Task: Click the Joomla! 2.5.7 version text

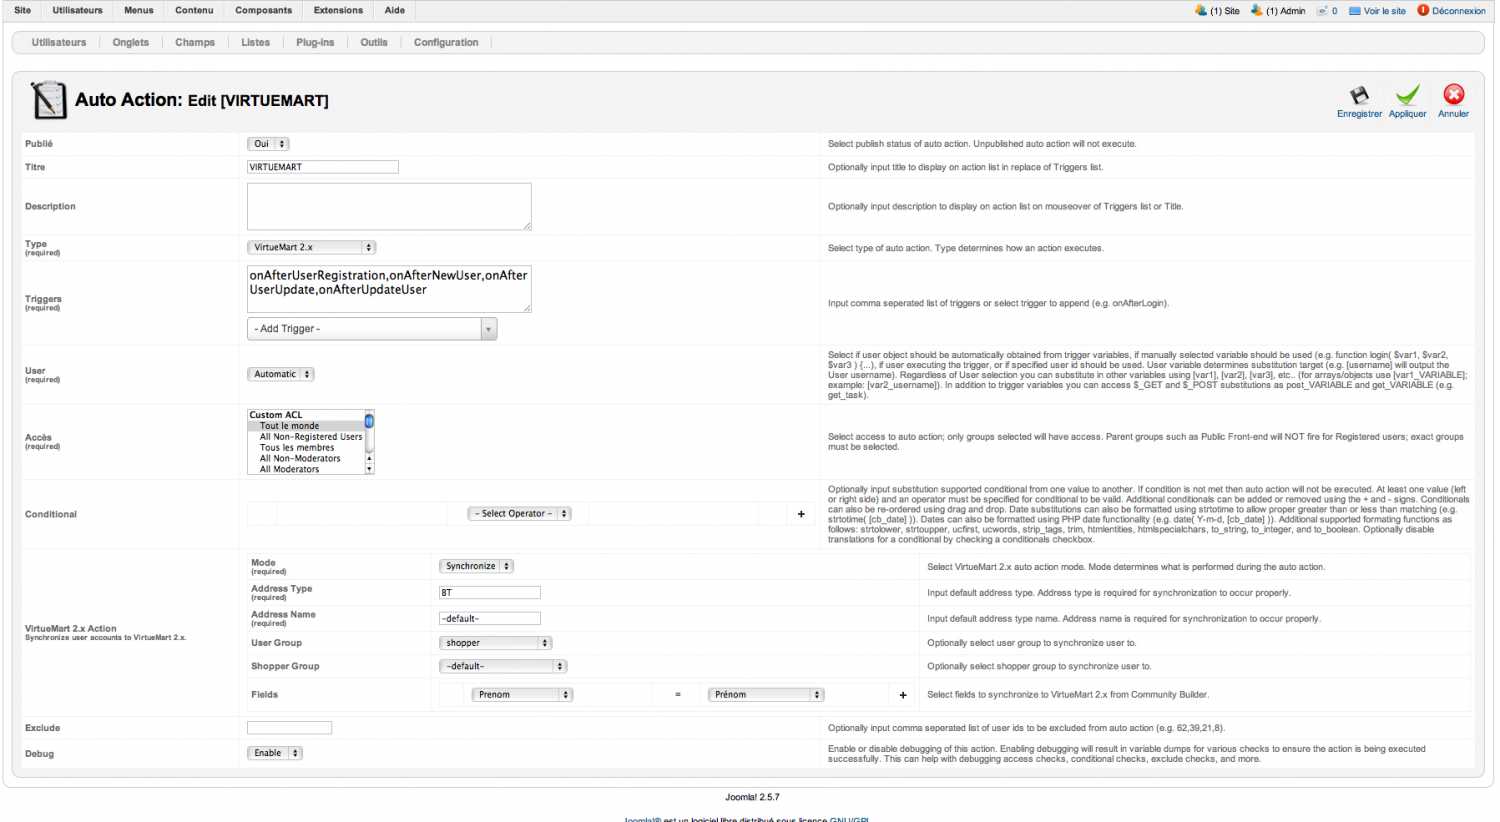Action: [x=752, y=797]
